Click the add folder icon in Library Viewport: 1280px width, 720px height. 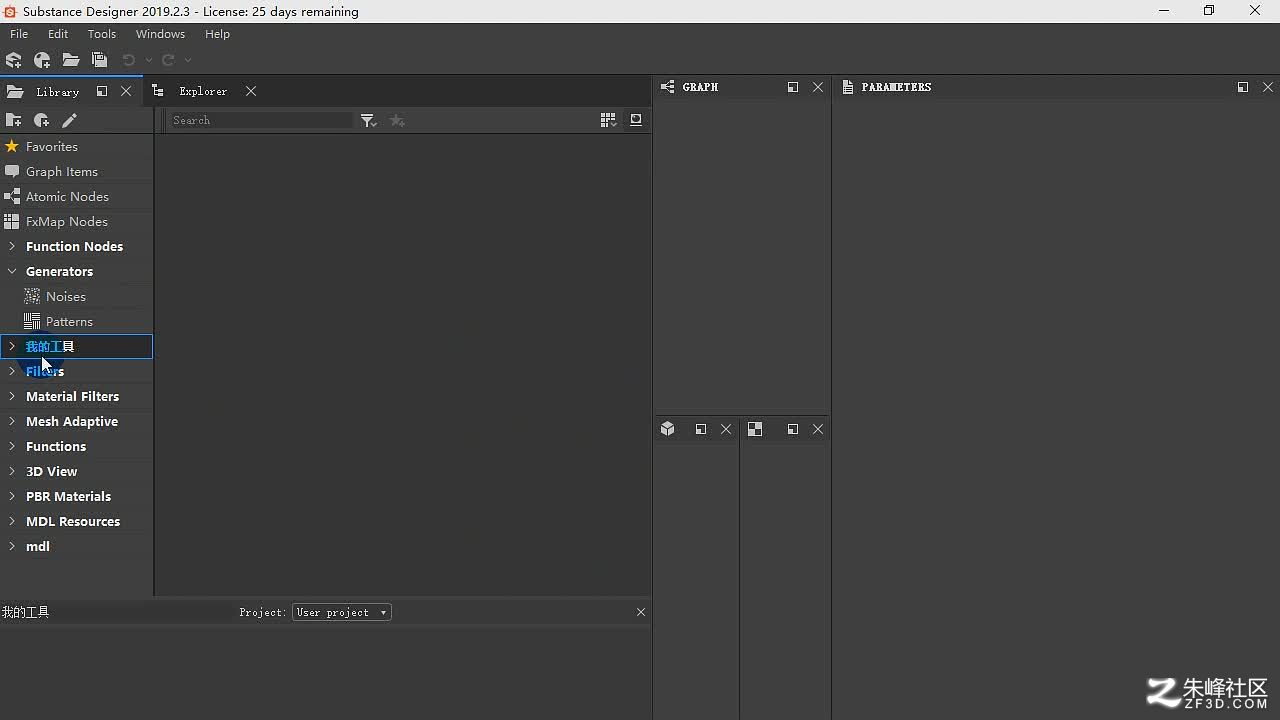[13, 120]
